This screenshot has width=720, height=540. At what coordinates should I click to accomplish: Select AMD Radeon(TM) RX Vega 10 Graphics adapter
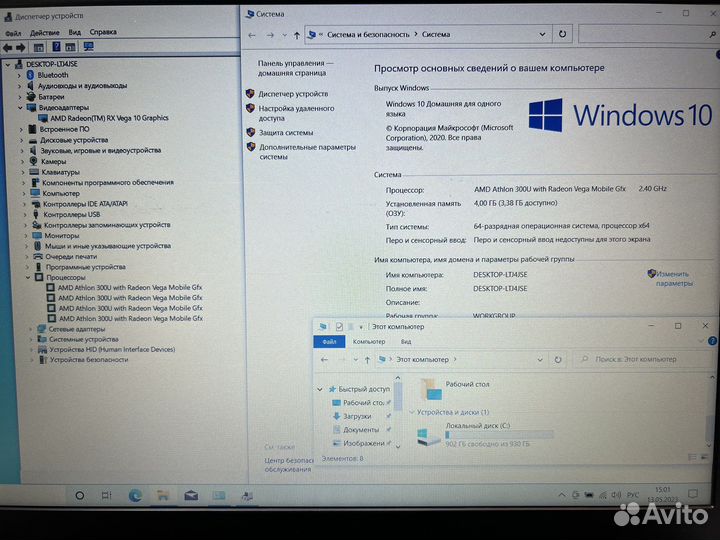[x=109, y=118]
